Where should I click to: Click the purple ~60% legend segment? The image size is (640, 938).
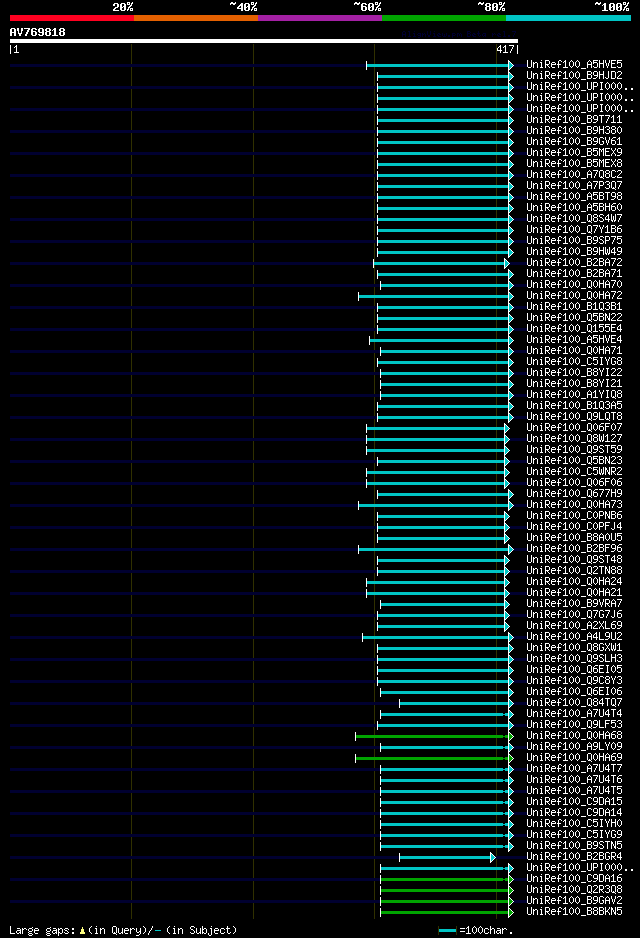[x=320, y=18]
